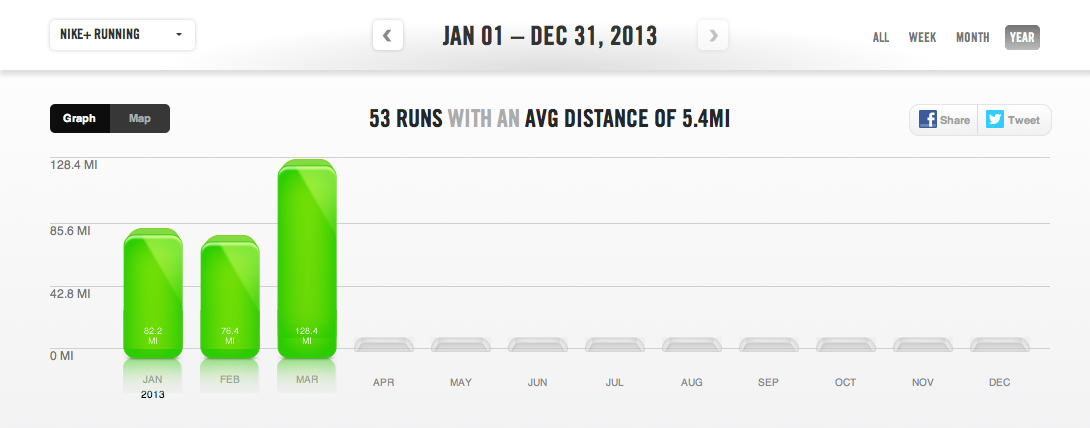Open the March 128.4 MI bar
Screen dimensions: 1090x428
[307, 258]
